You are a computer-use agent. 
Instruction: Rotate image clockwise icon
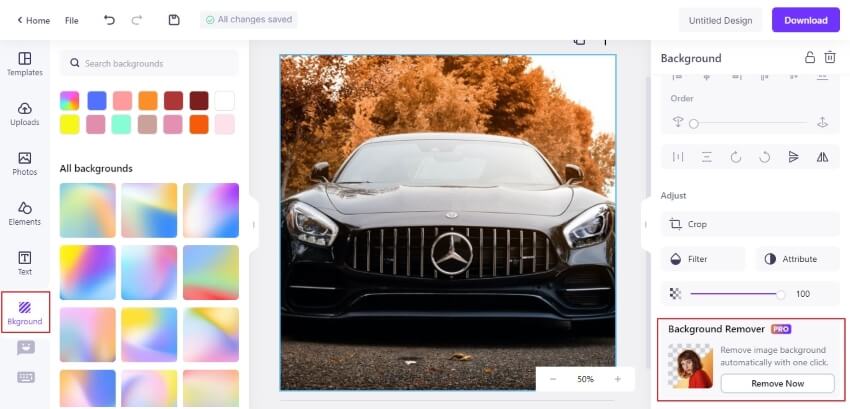[736, 157]
